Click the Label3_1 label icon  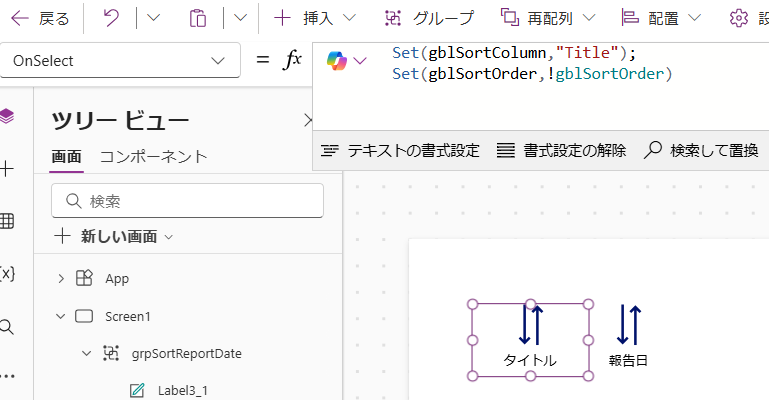[x=137, y=391]
